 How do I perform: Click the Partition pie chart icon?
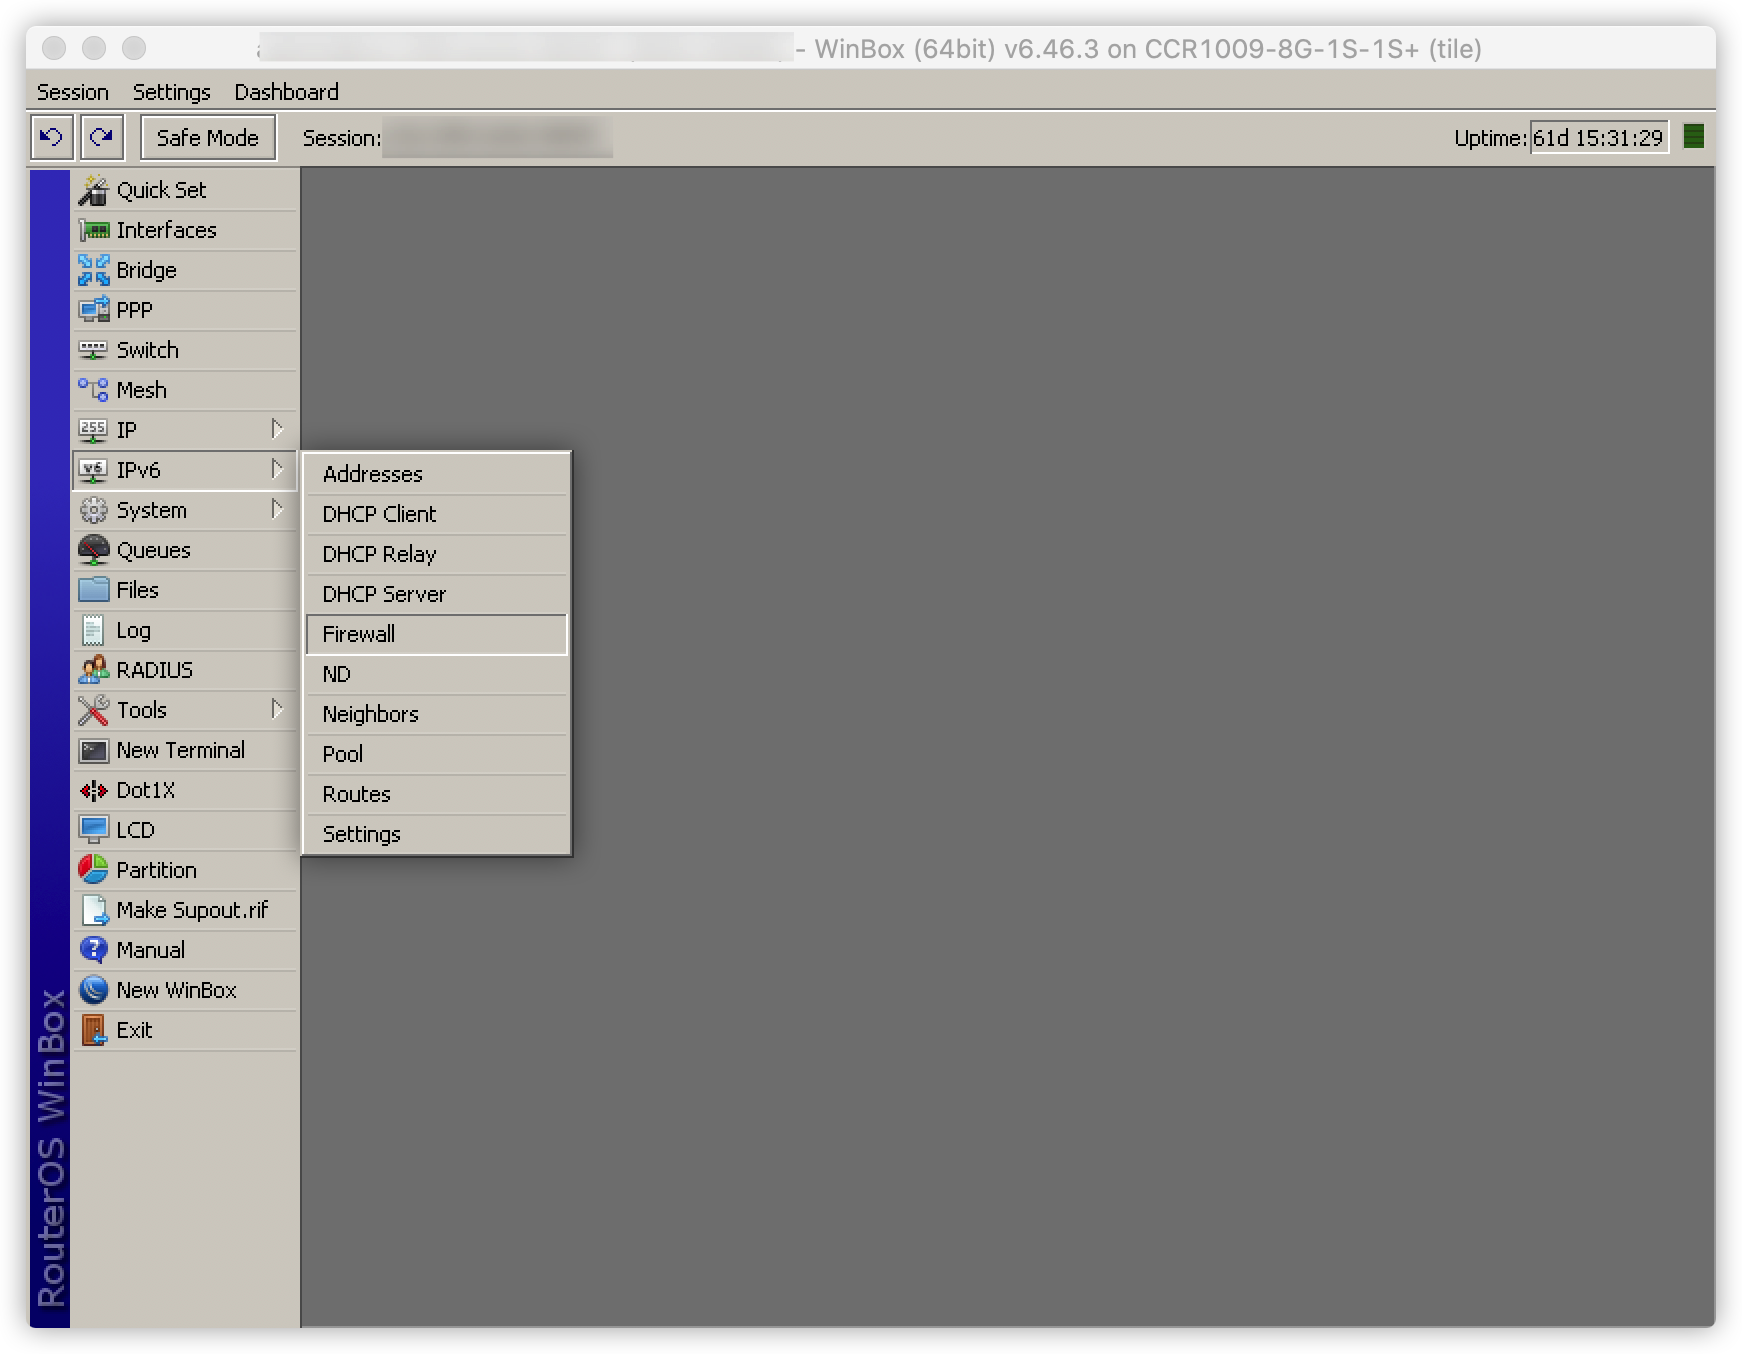pos(93,870)
